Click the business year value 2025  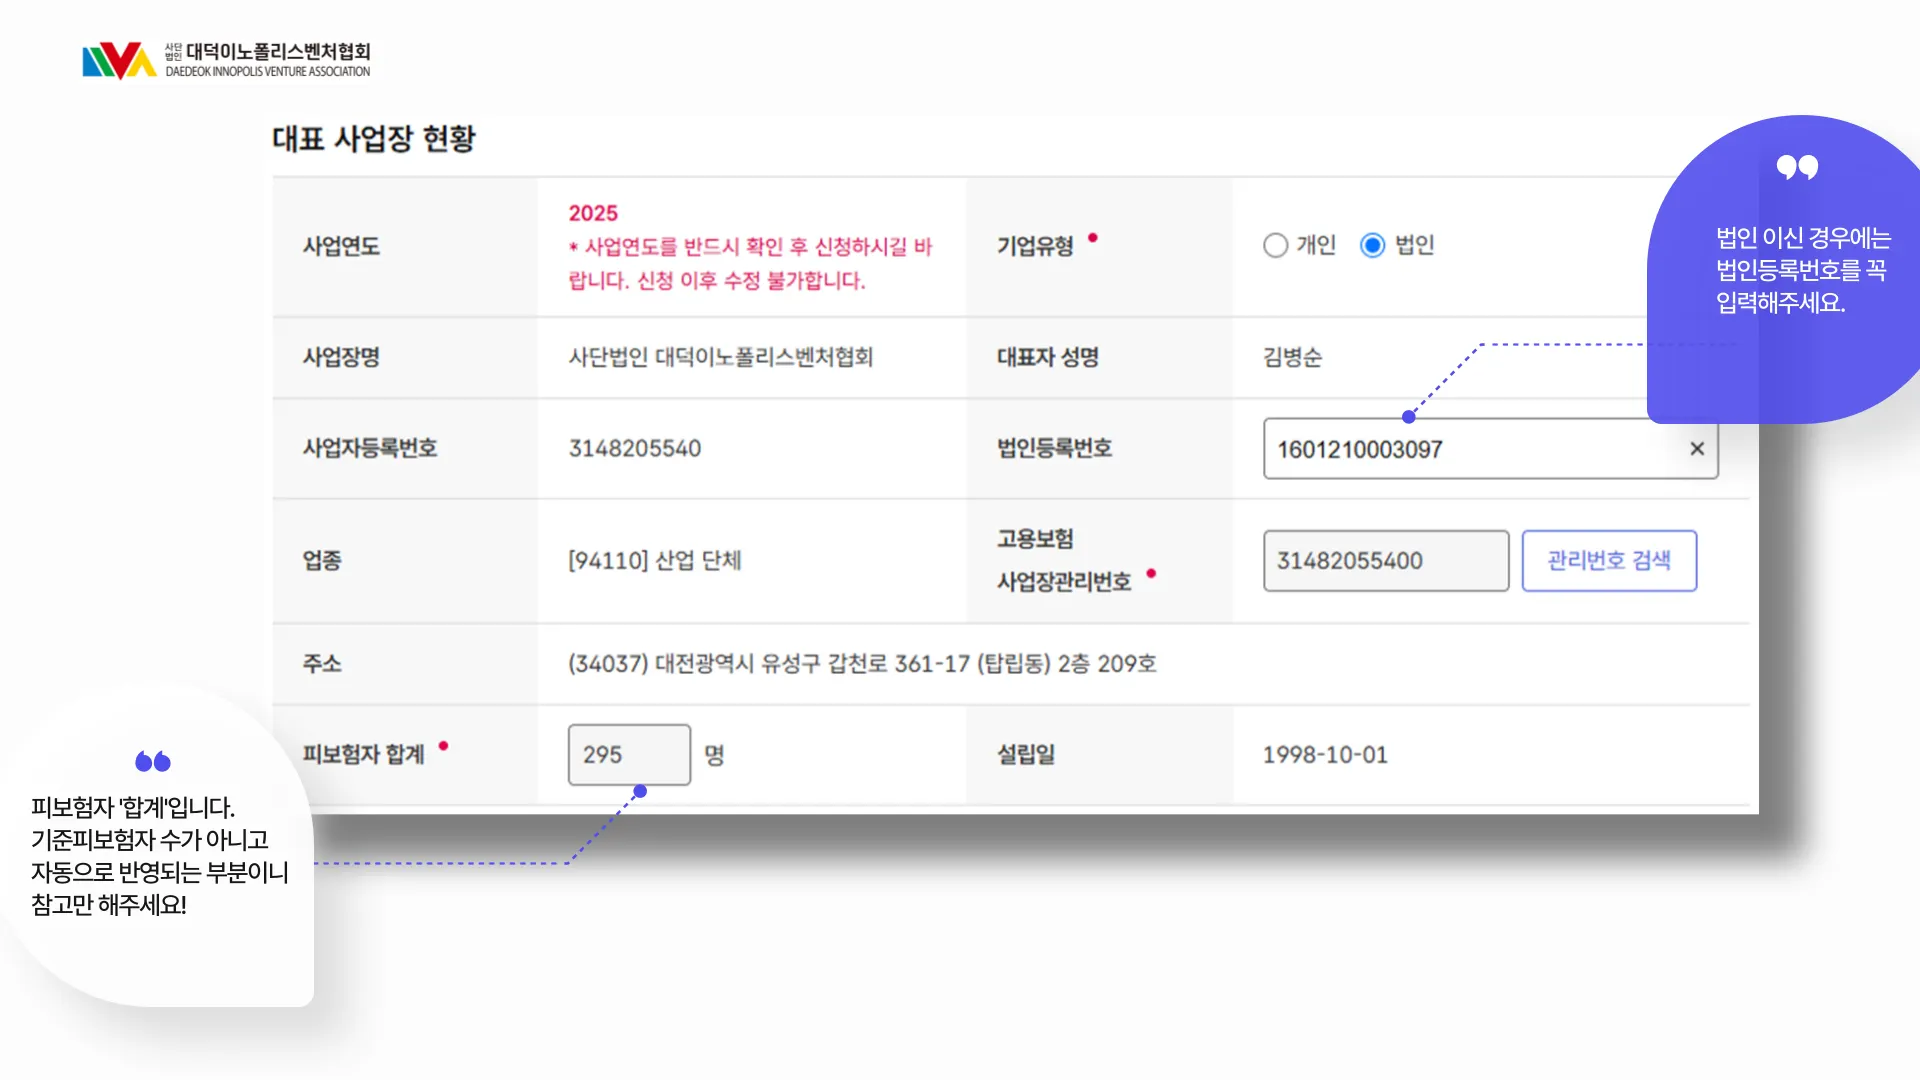[x=593, y=213]
